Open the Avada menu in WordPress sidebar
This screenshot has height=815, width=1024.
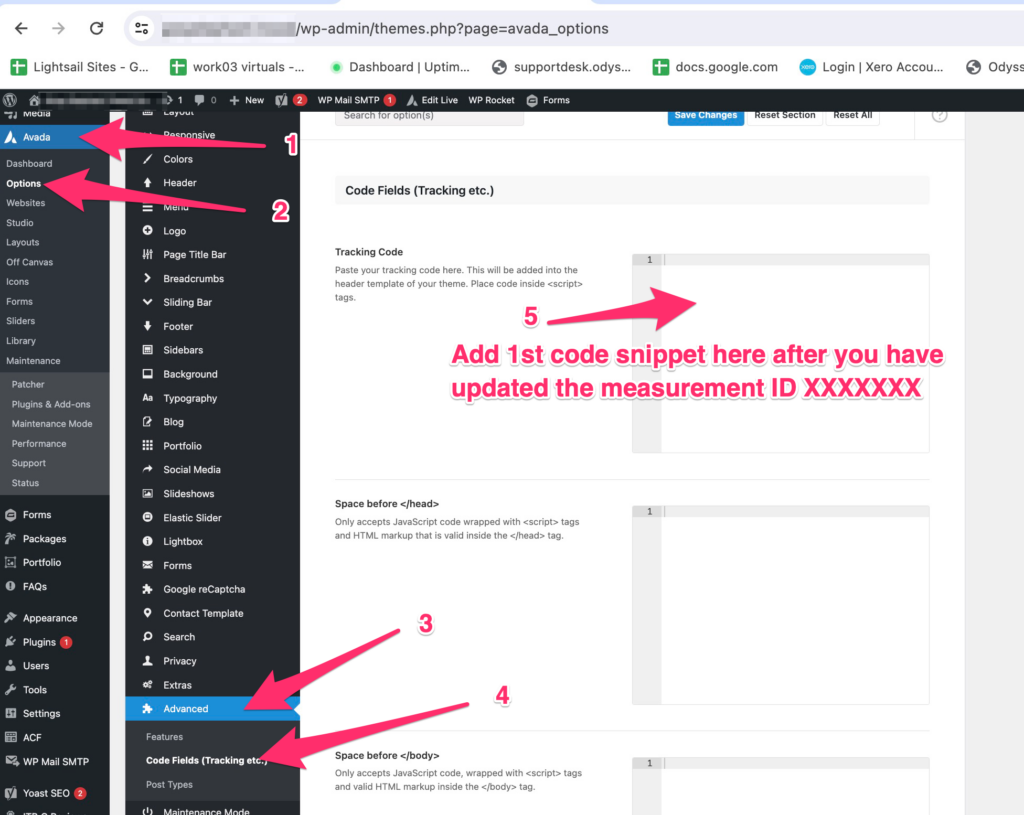pos(55,137)
